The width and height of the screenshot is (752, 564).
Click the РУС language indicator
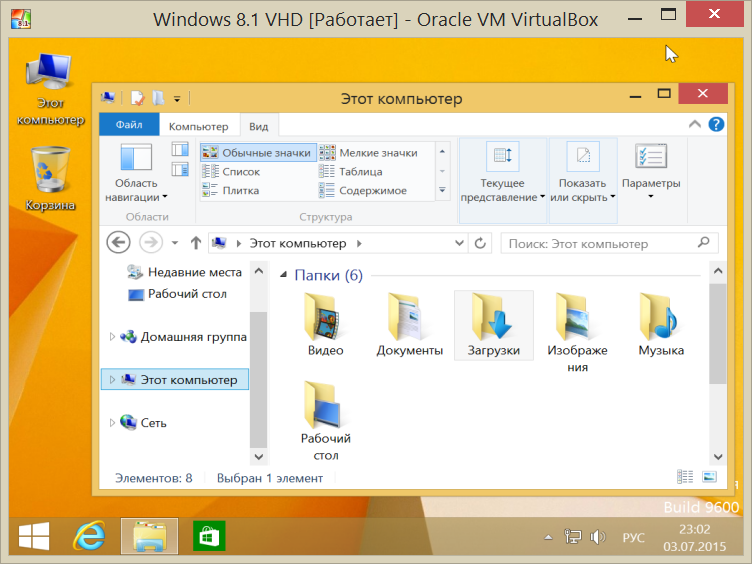633,538
